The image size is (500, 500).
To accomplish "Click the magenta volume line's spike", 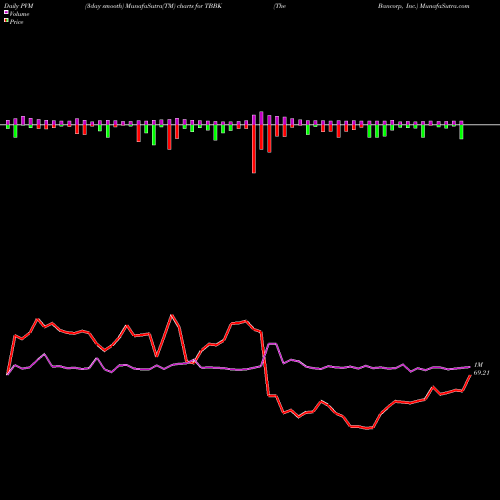I will (272, 343).
